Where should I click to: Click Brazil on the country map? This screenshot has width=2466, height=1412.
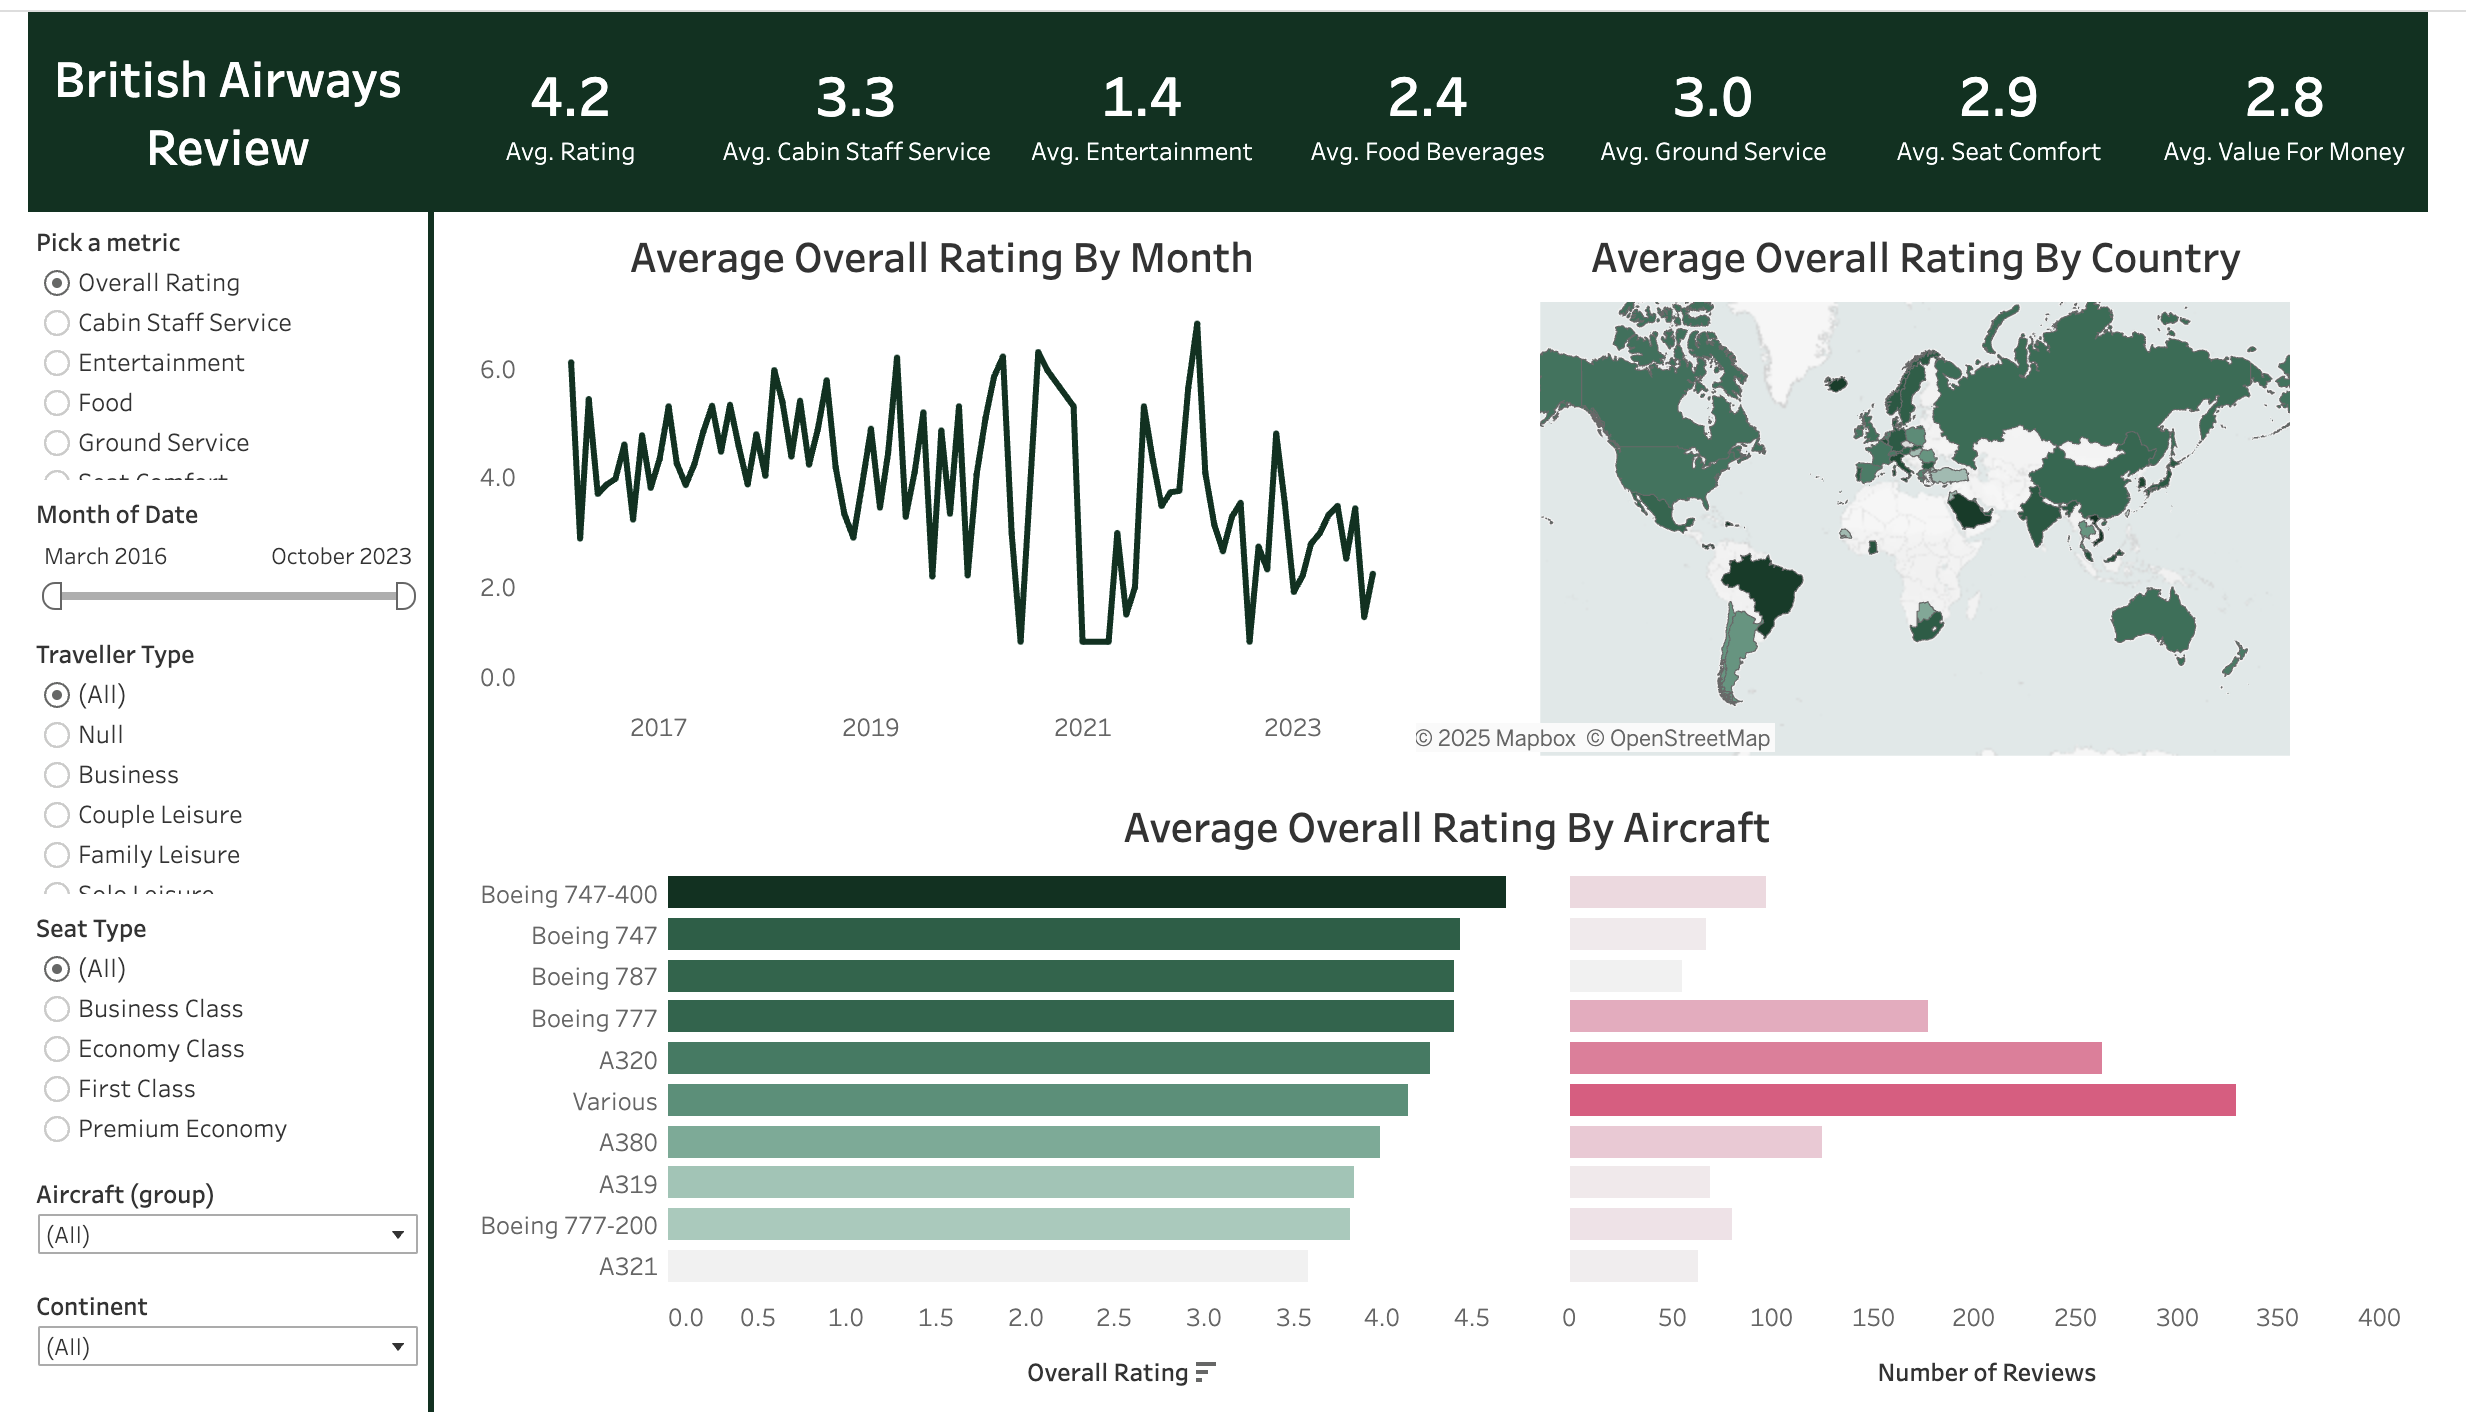1765,592
